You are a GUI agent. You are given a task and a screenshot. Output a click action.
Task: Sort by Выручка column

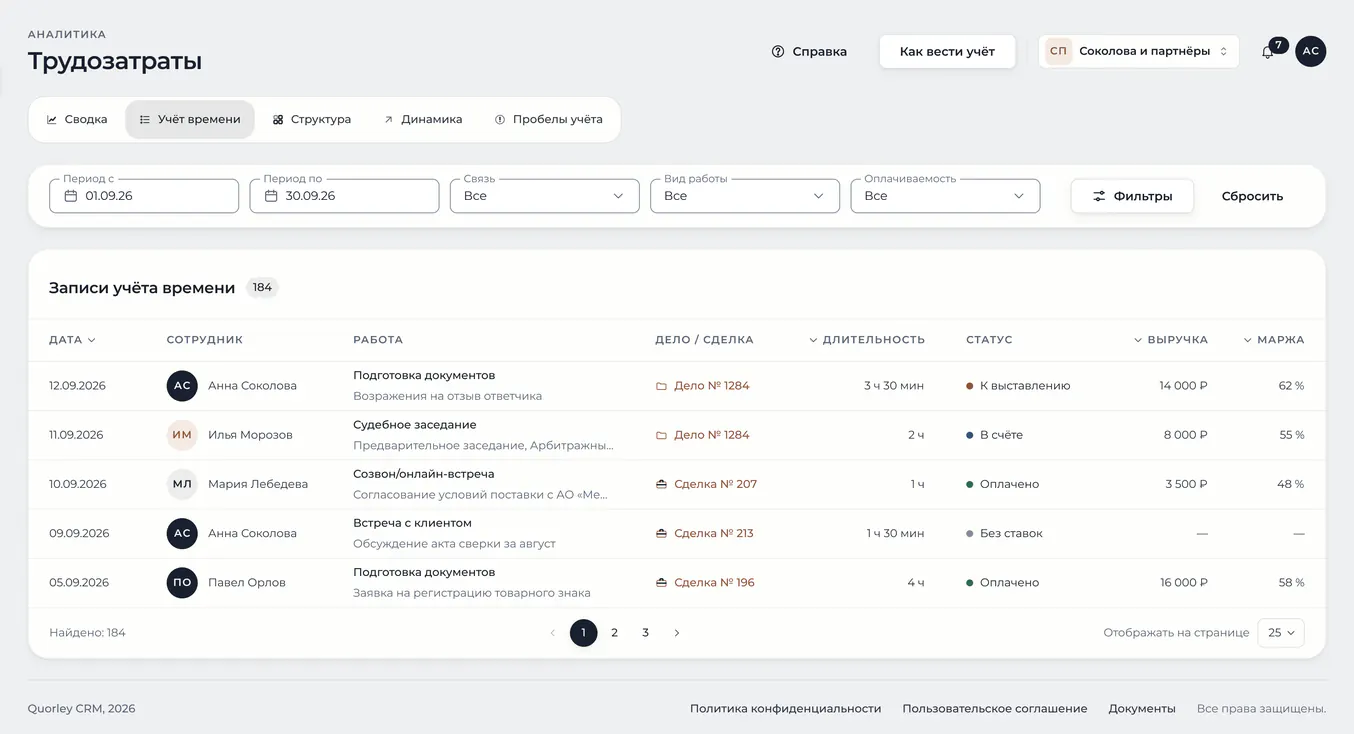[1170, 340]
